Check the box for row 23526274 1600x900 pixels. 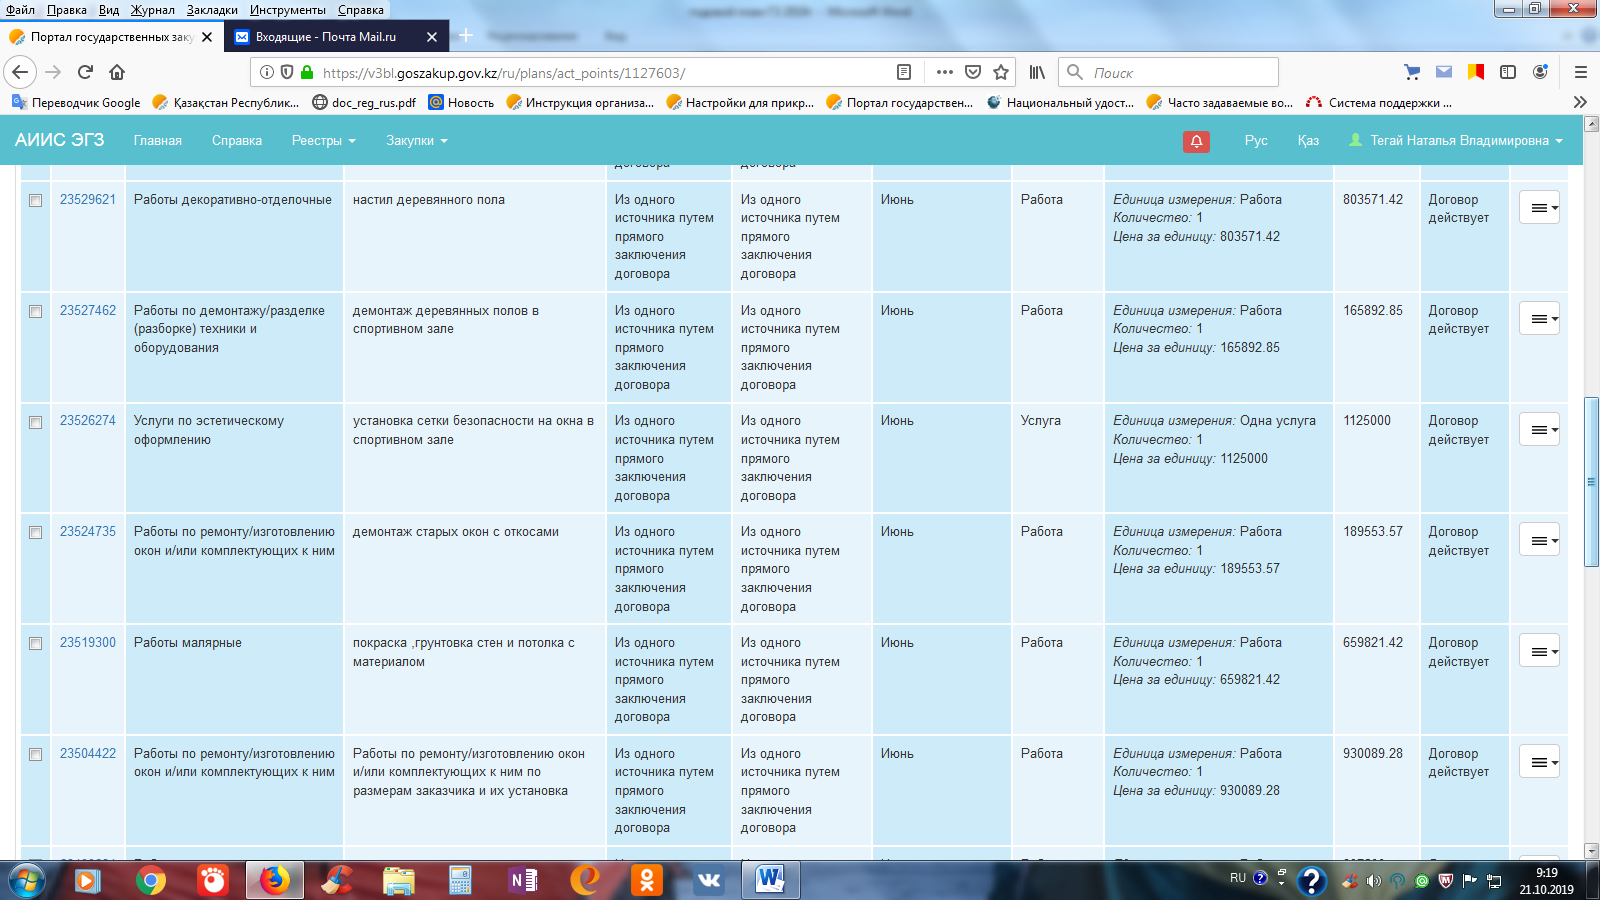[x=35, y=422]
